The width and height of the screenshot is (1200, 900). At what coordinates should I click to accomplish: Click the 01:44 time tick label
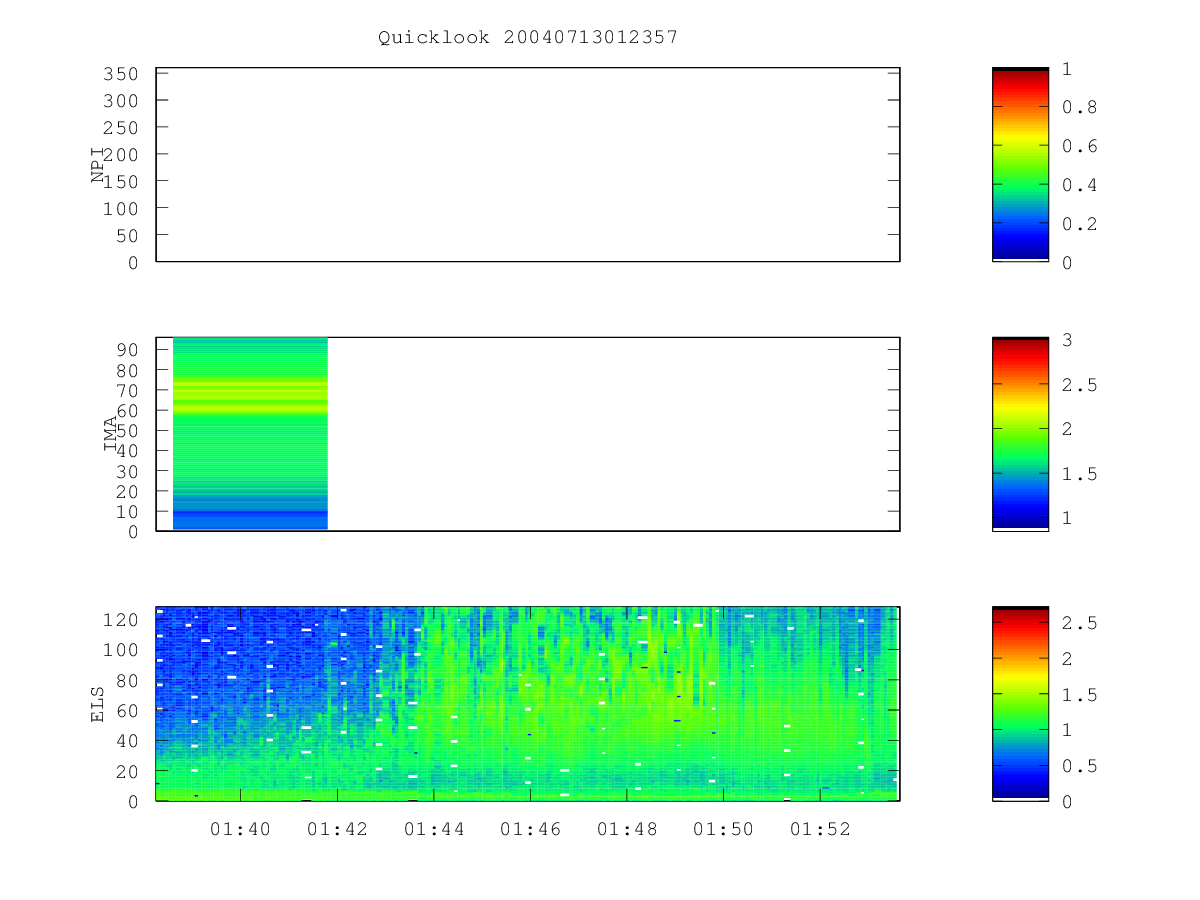click(433, 829)
